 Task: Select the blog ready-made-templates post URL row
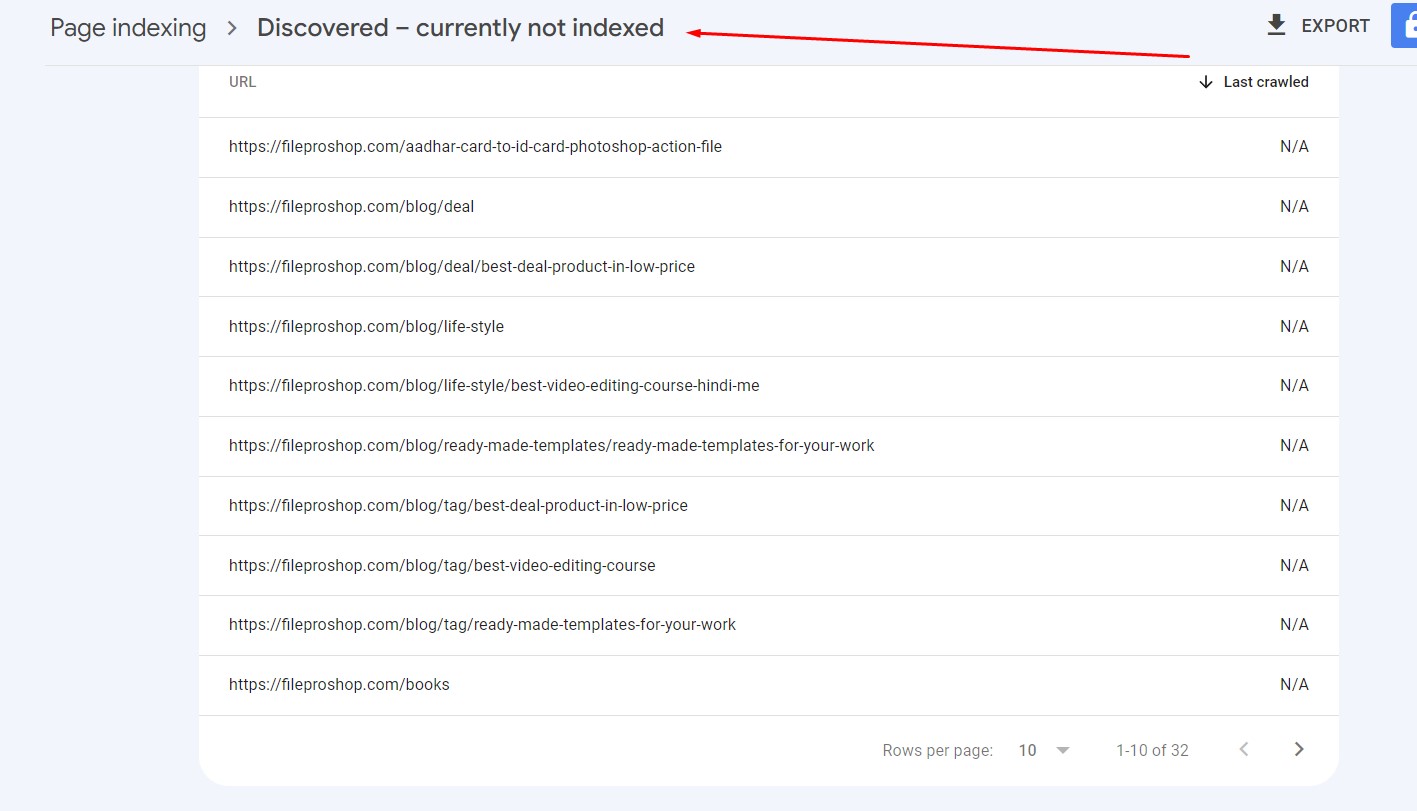(551, 446)
